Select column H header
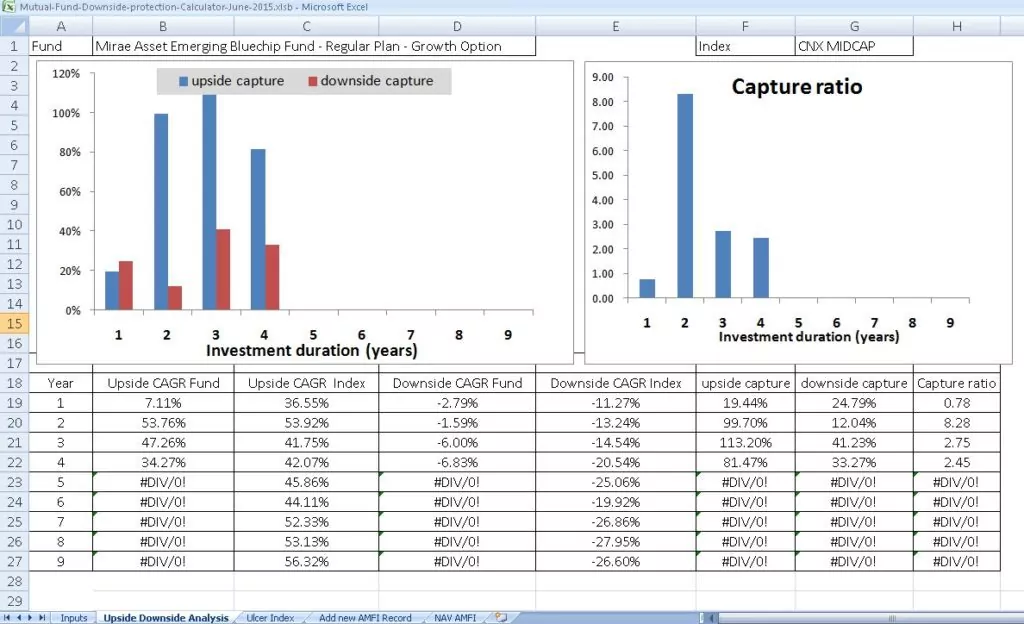This screenshot has width=1024, height=624. [957, 26]
